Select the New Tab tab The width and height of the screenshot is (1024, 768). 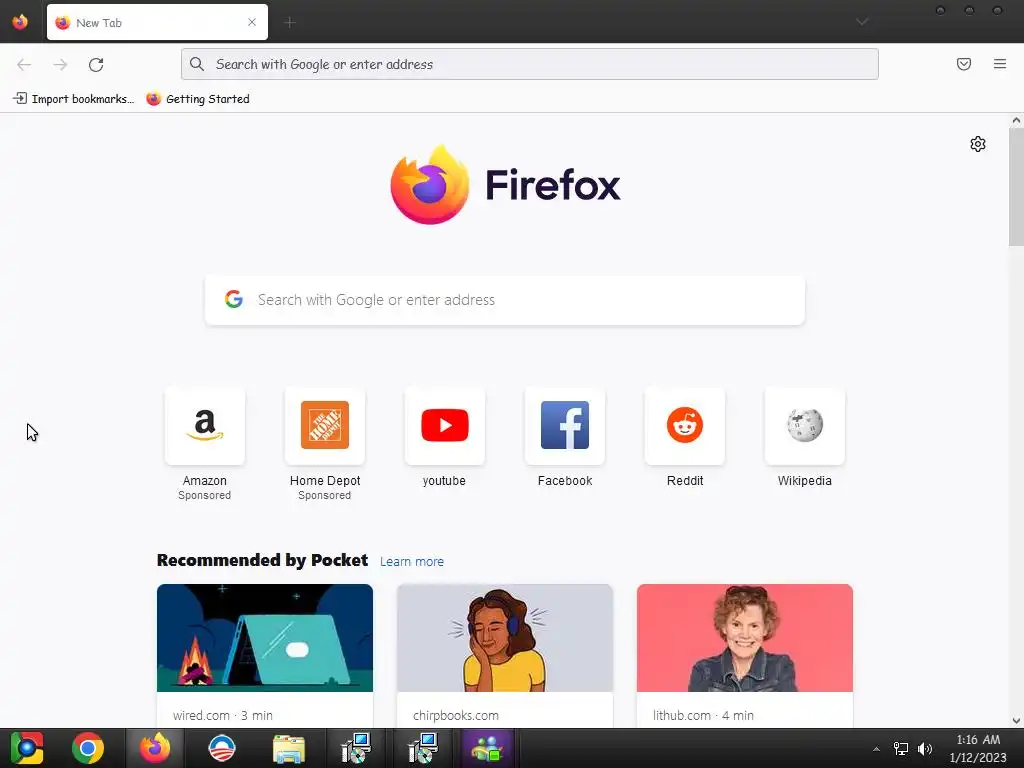click(x=157, y=22)
